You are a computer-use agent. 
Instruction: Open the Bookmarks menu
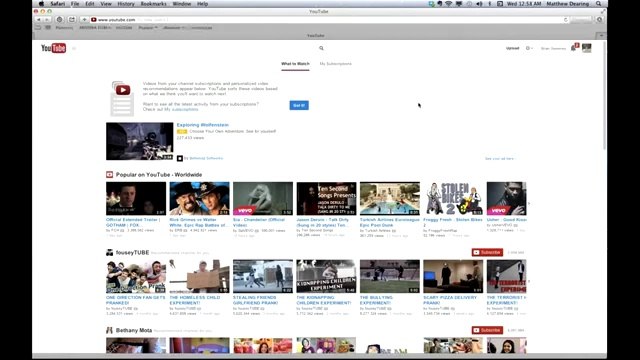pos(153,4)
